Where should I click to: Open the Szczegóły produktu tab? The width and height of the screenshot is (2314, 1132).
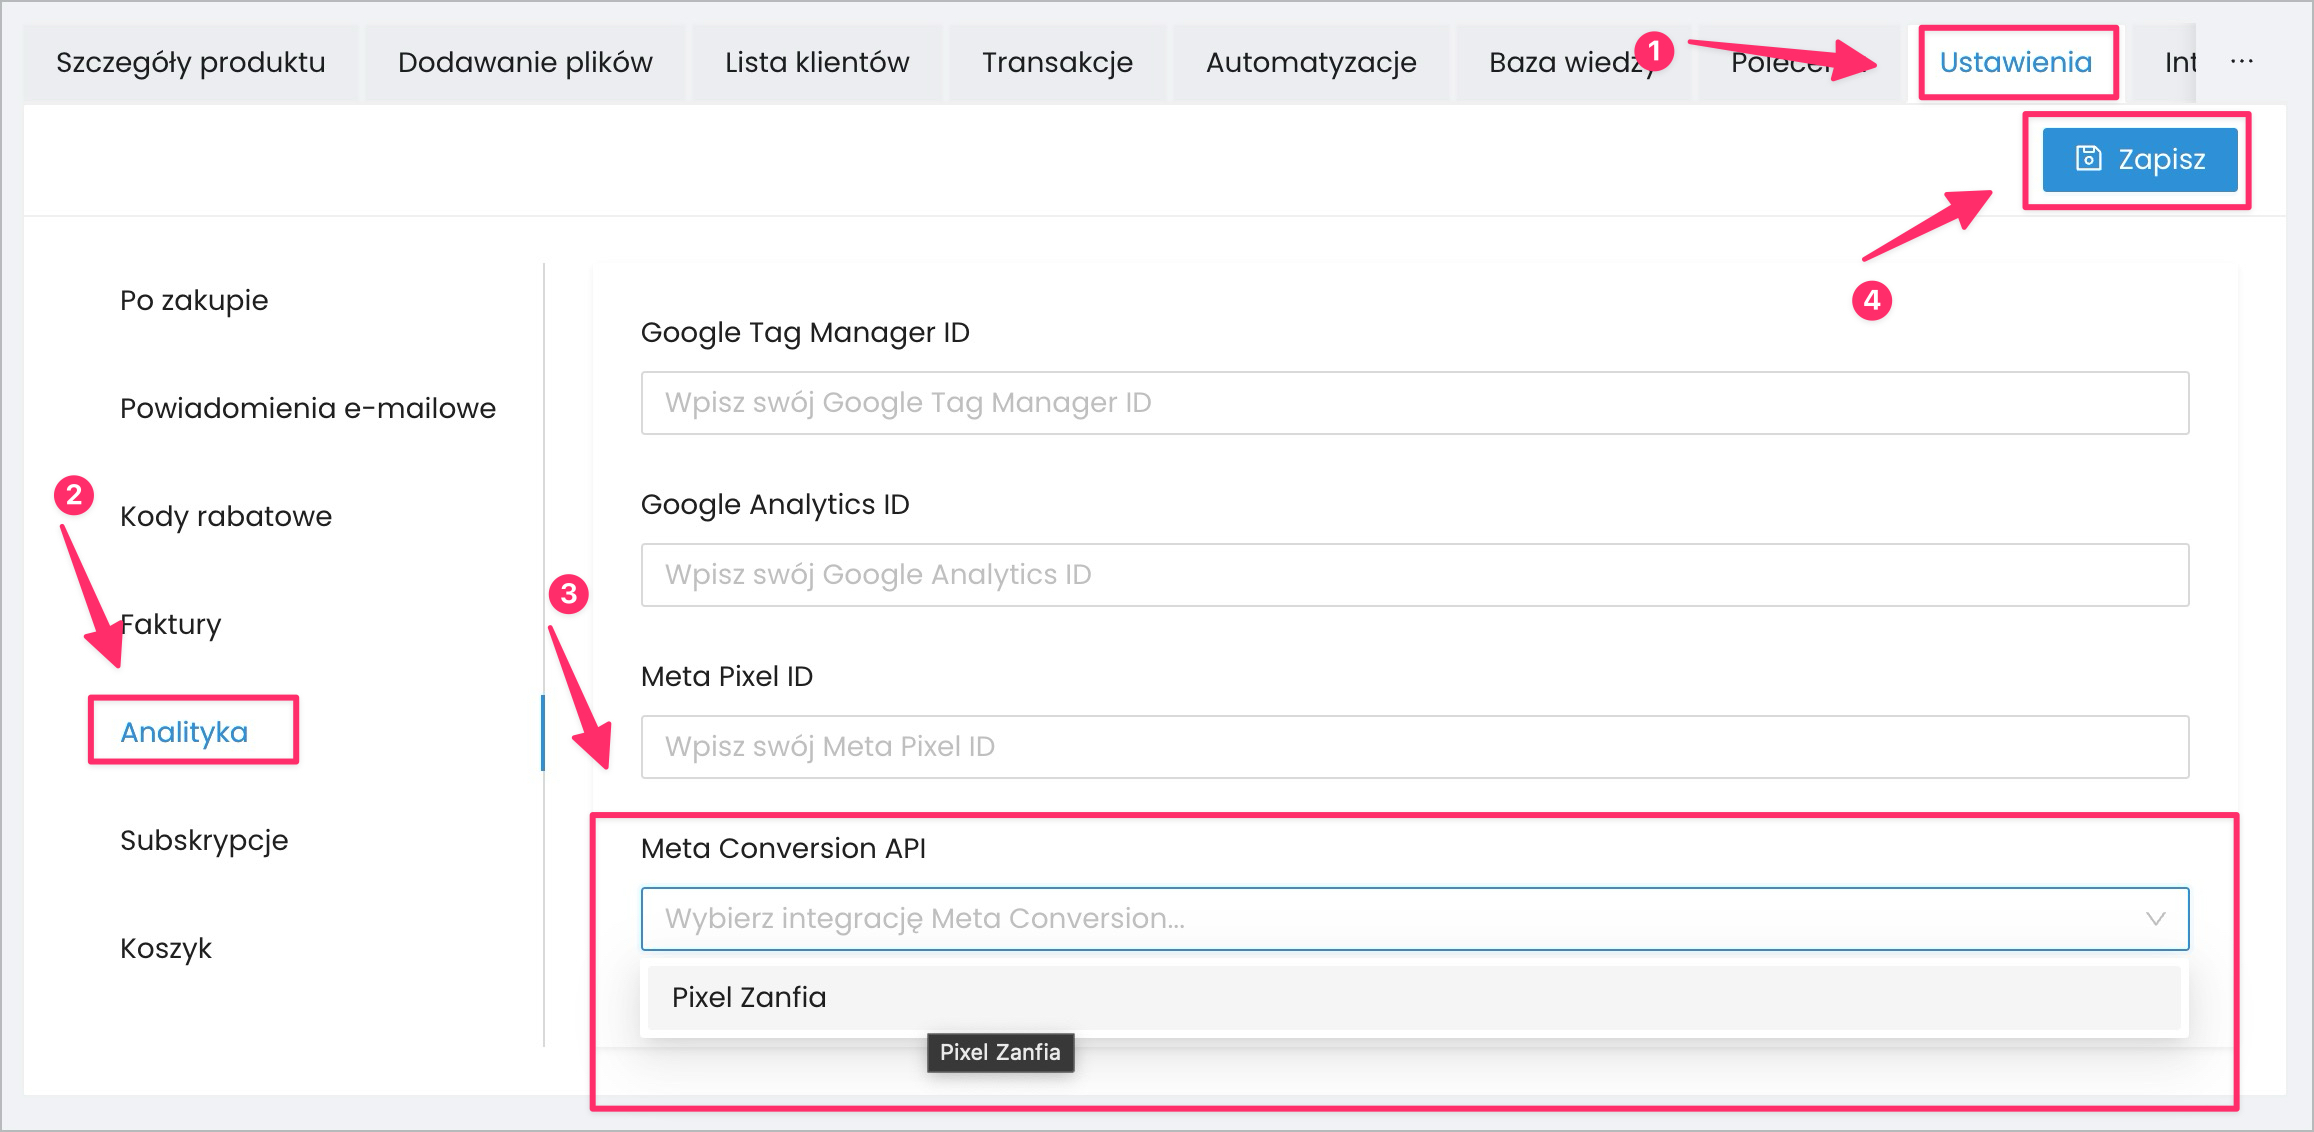tap(191, 62)
